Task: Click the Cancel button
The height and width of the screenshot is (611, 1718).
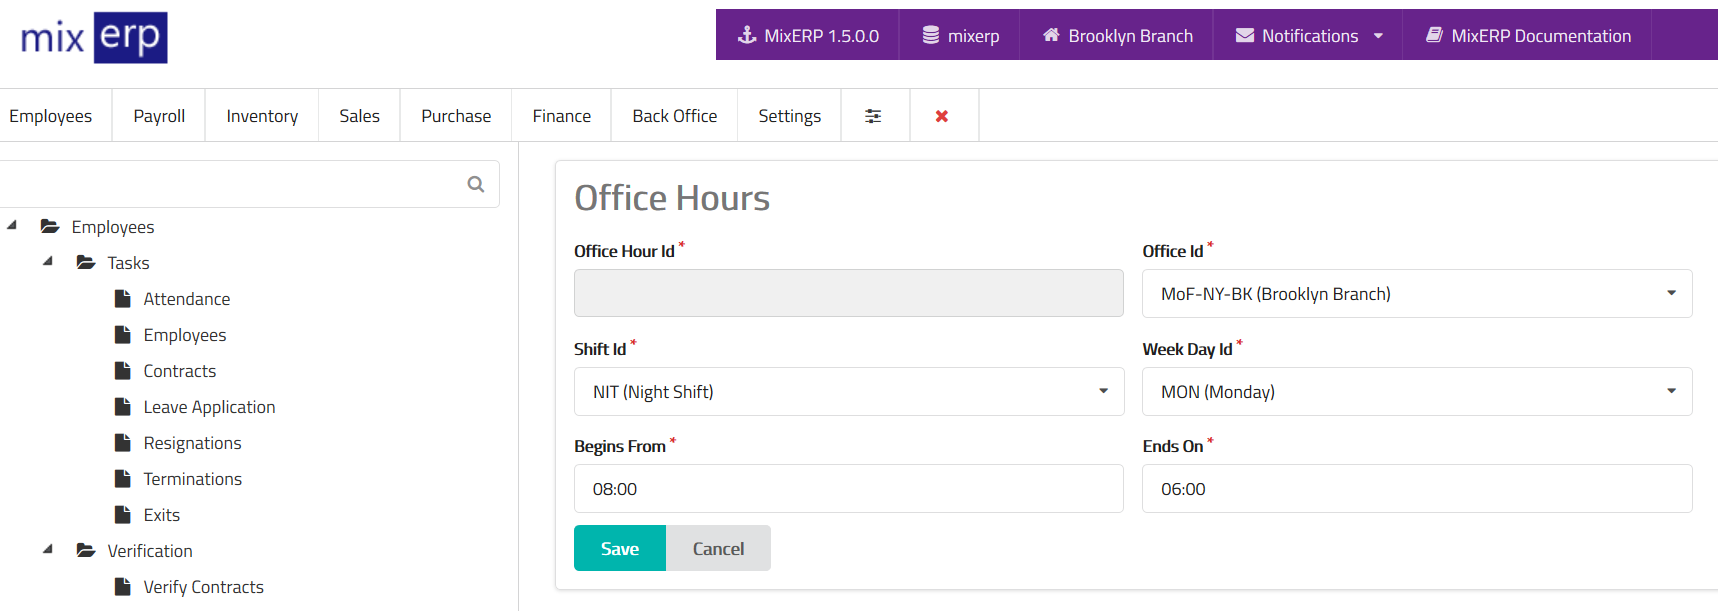Action: pos(718,549)
